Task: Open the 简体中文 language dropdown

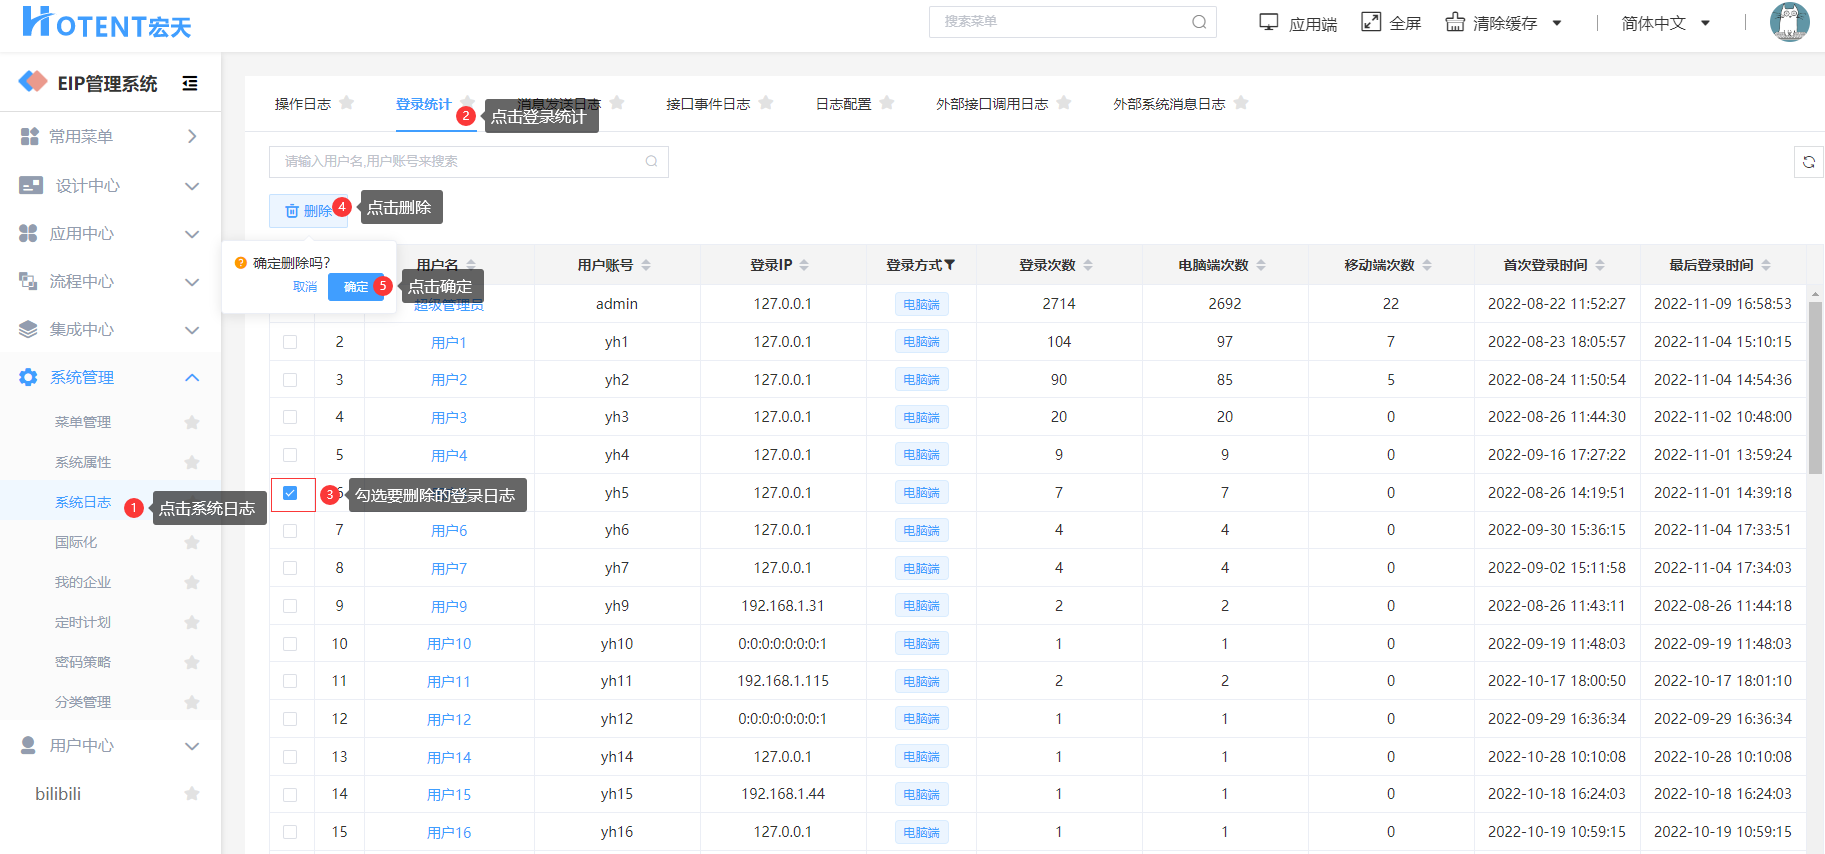Action: coord(1665,23)
